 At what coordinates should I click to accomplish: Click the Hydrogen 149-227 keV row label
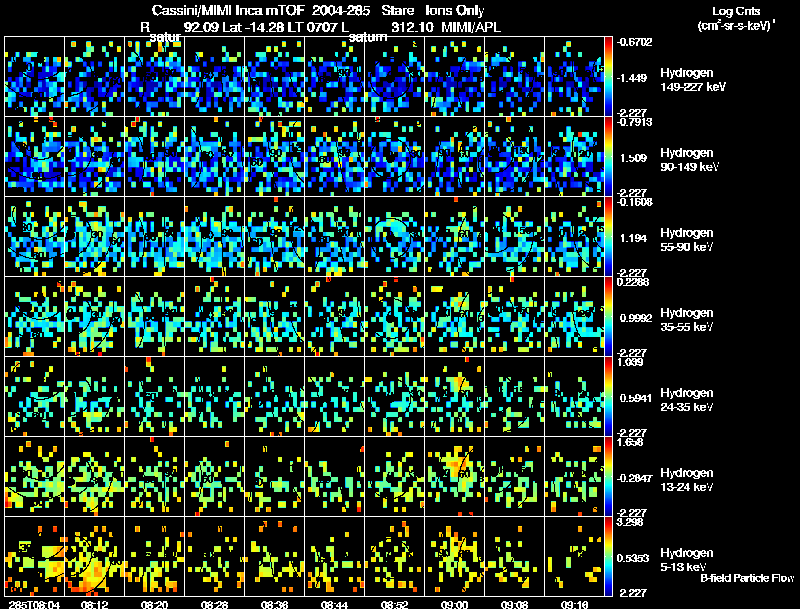pyautogui.click(x=693, y=80)
